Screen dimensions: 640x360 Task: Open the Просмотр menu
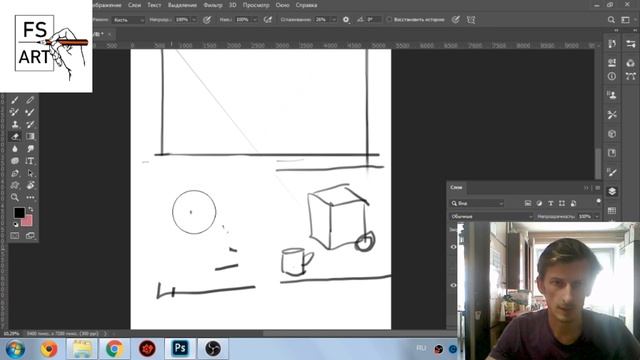(256, 5)
